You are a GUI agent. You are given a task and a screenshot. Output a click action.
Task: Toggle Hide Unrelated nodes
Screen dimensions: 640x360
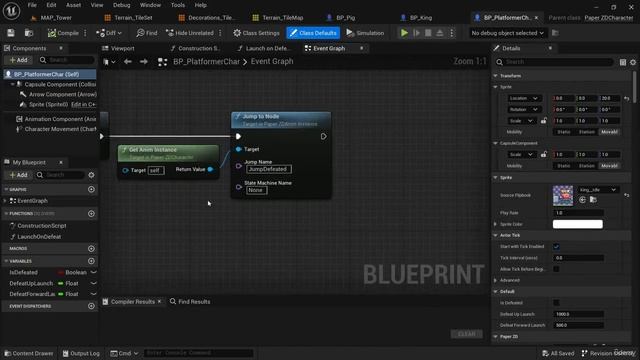point(190,33)
